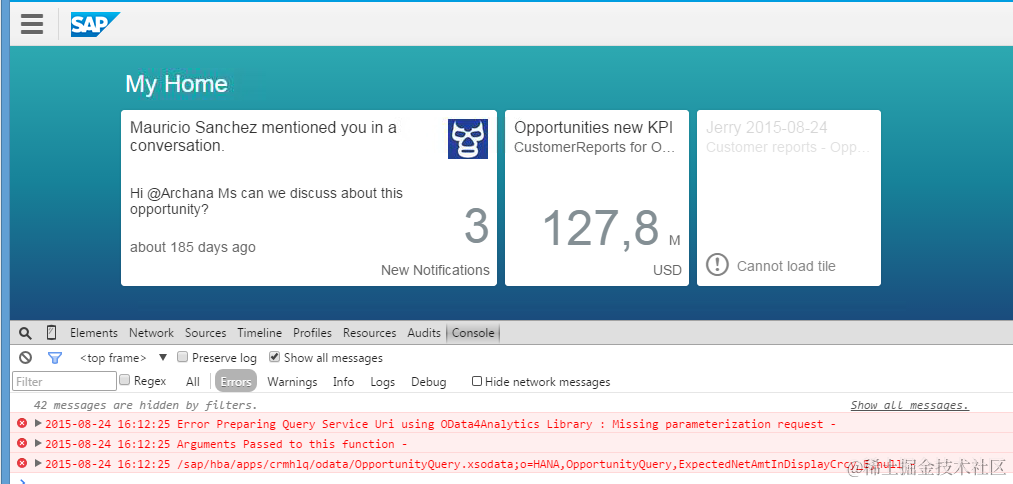Select the All log level filter
The width and height of the screenshot is (1013, 484).
pyautogui.click(x=193, y=382)
